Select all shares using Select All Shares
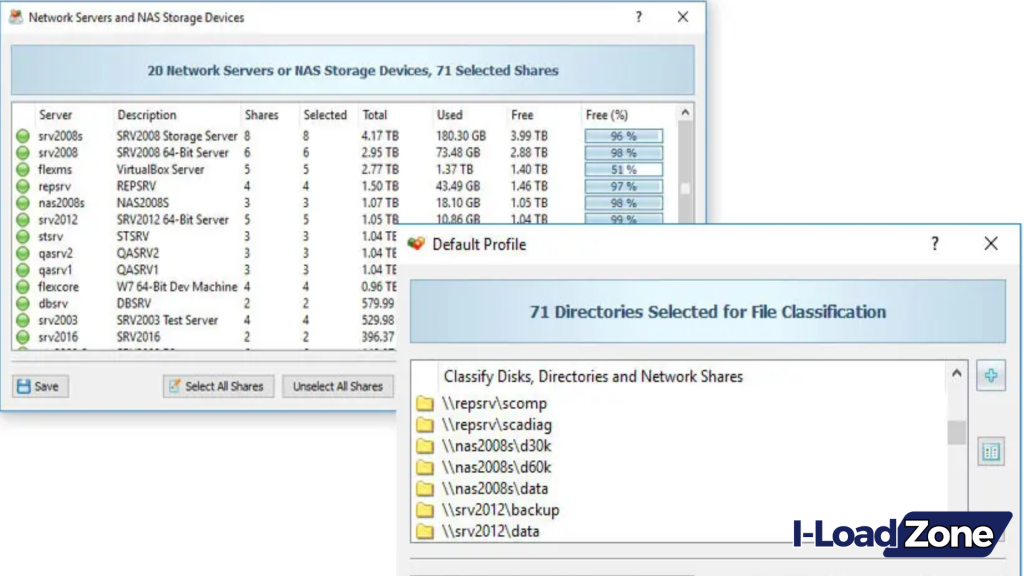 [218, 386]
